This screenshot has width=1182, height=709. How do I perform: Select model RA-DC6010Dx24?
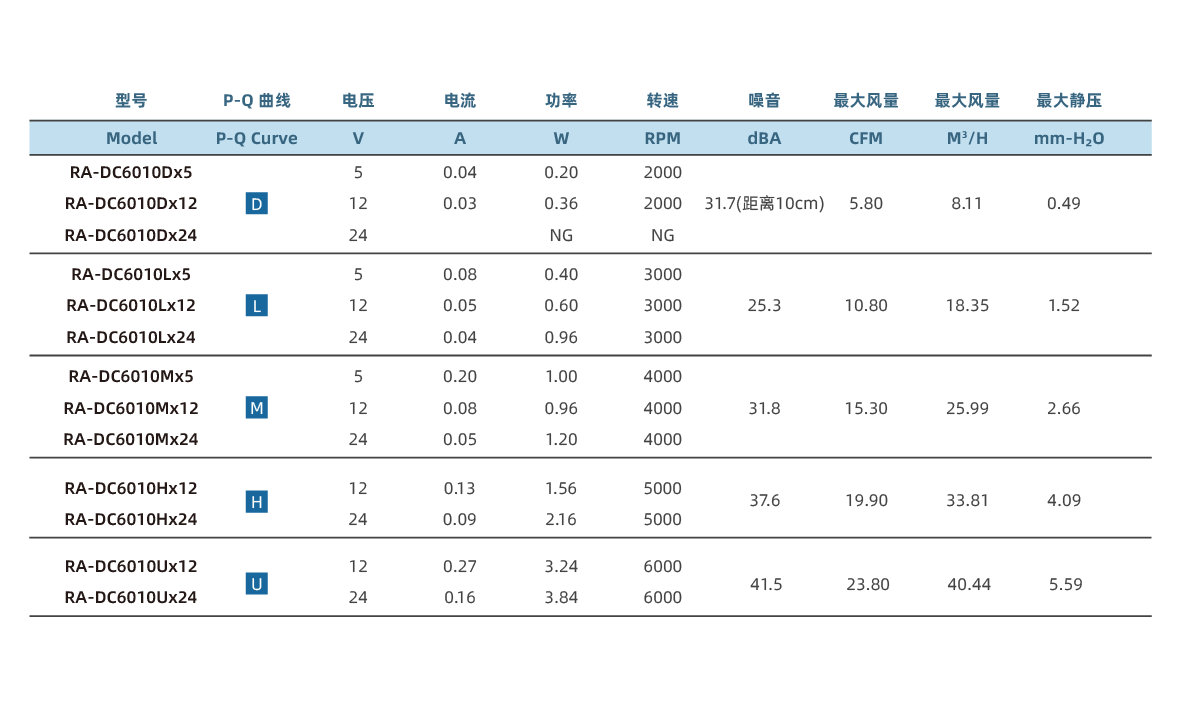pyautogui.click(x=131, y=236)
